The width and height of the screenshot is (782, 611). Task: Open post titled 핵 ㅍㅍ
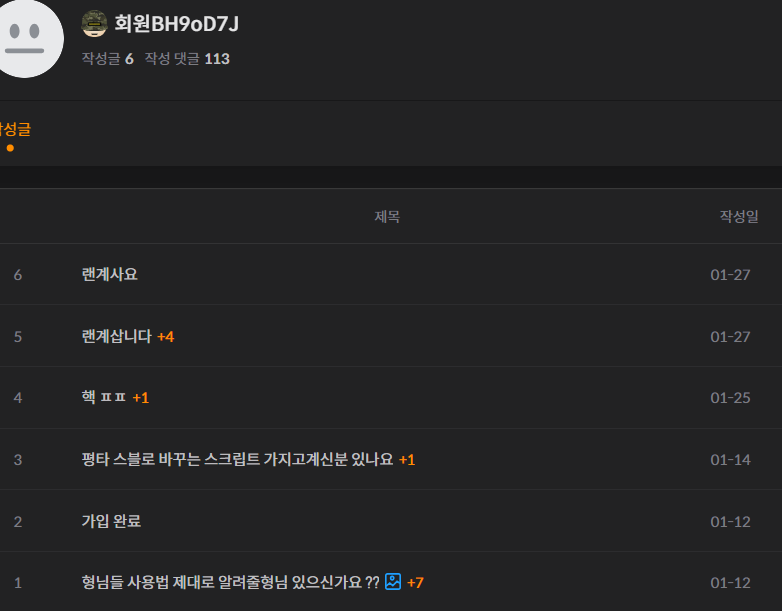point(103,397)
